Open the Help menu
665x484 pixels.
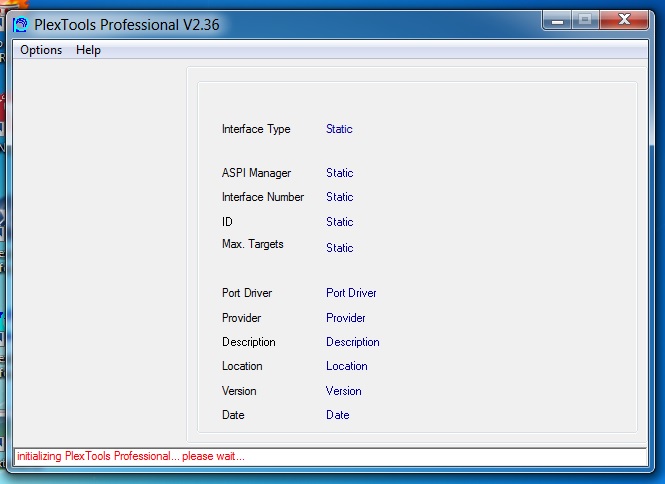(x=88, y=50)
